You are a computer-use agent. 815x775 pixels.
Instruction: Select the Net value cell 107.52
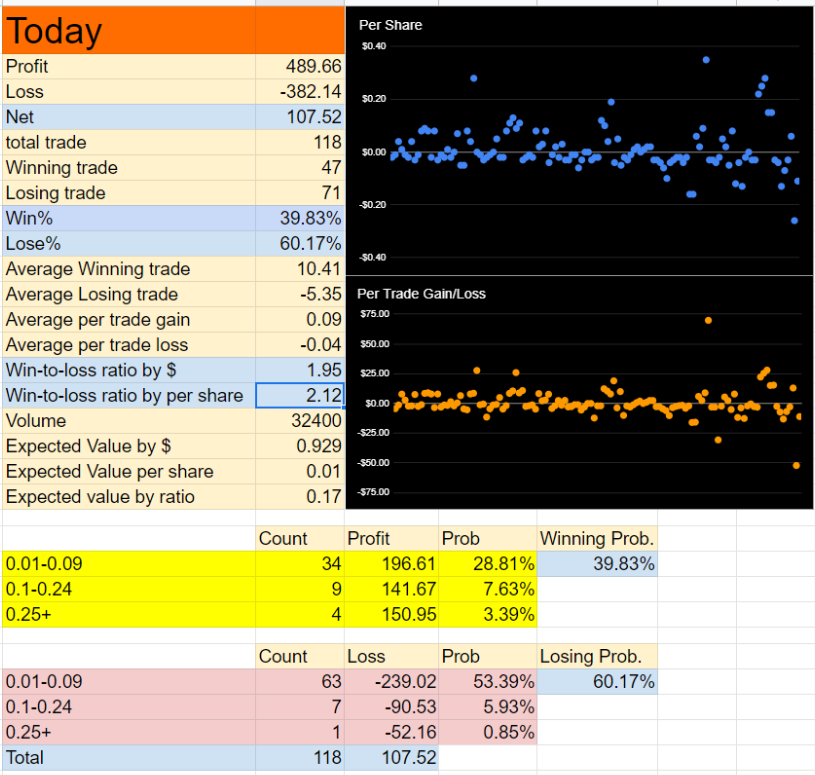click(x=300, y=117)
